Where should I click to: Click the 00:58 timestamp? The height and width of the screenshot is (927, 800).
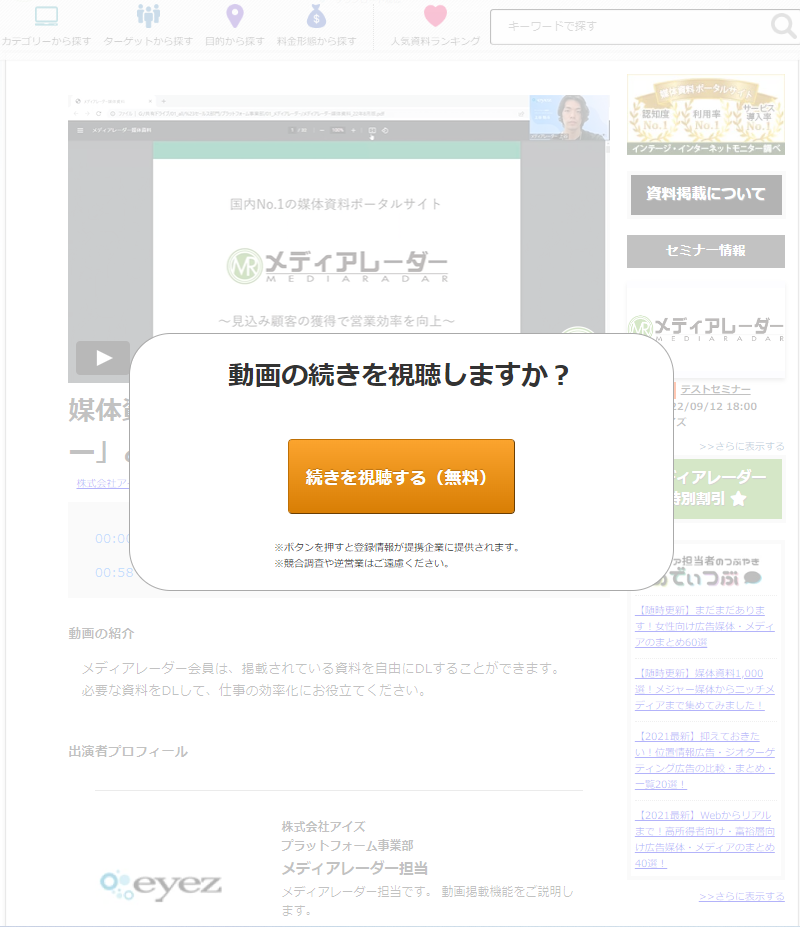click(114, 572)
